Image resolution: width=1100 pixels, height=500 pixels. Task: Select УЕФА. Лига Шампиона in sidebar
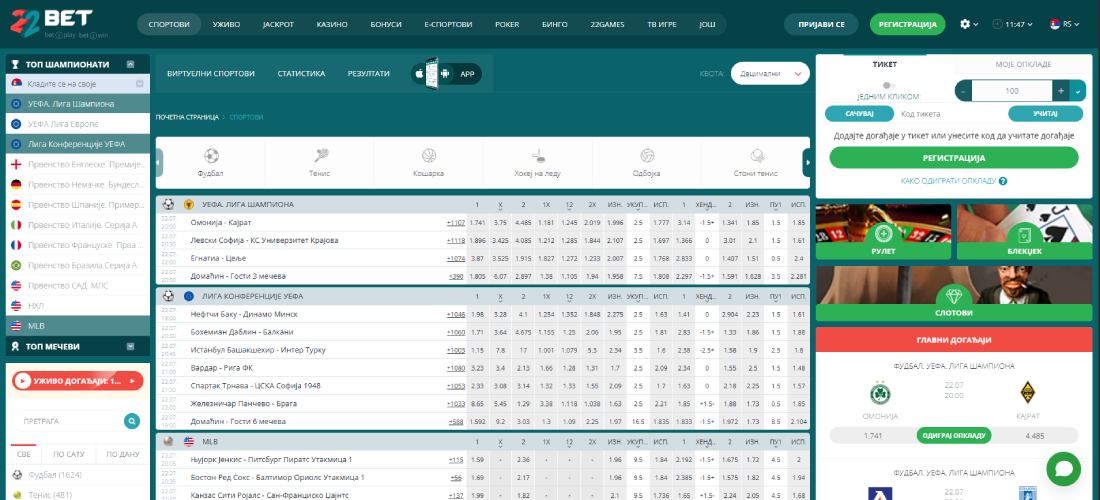pos(78,104)
